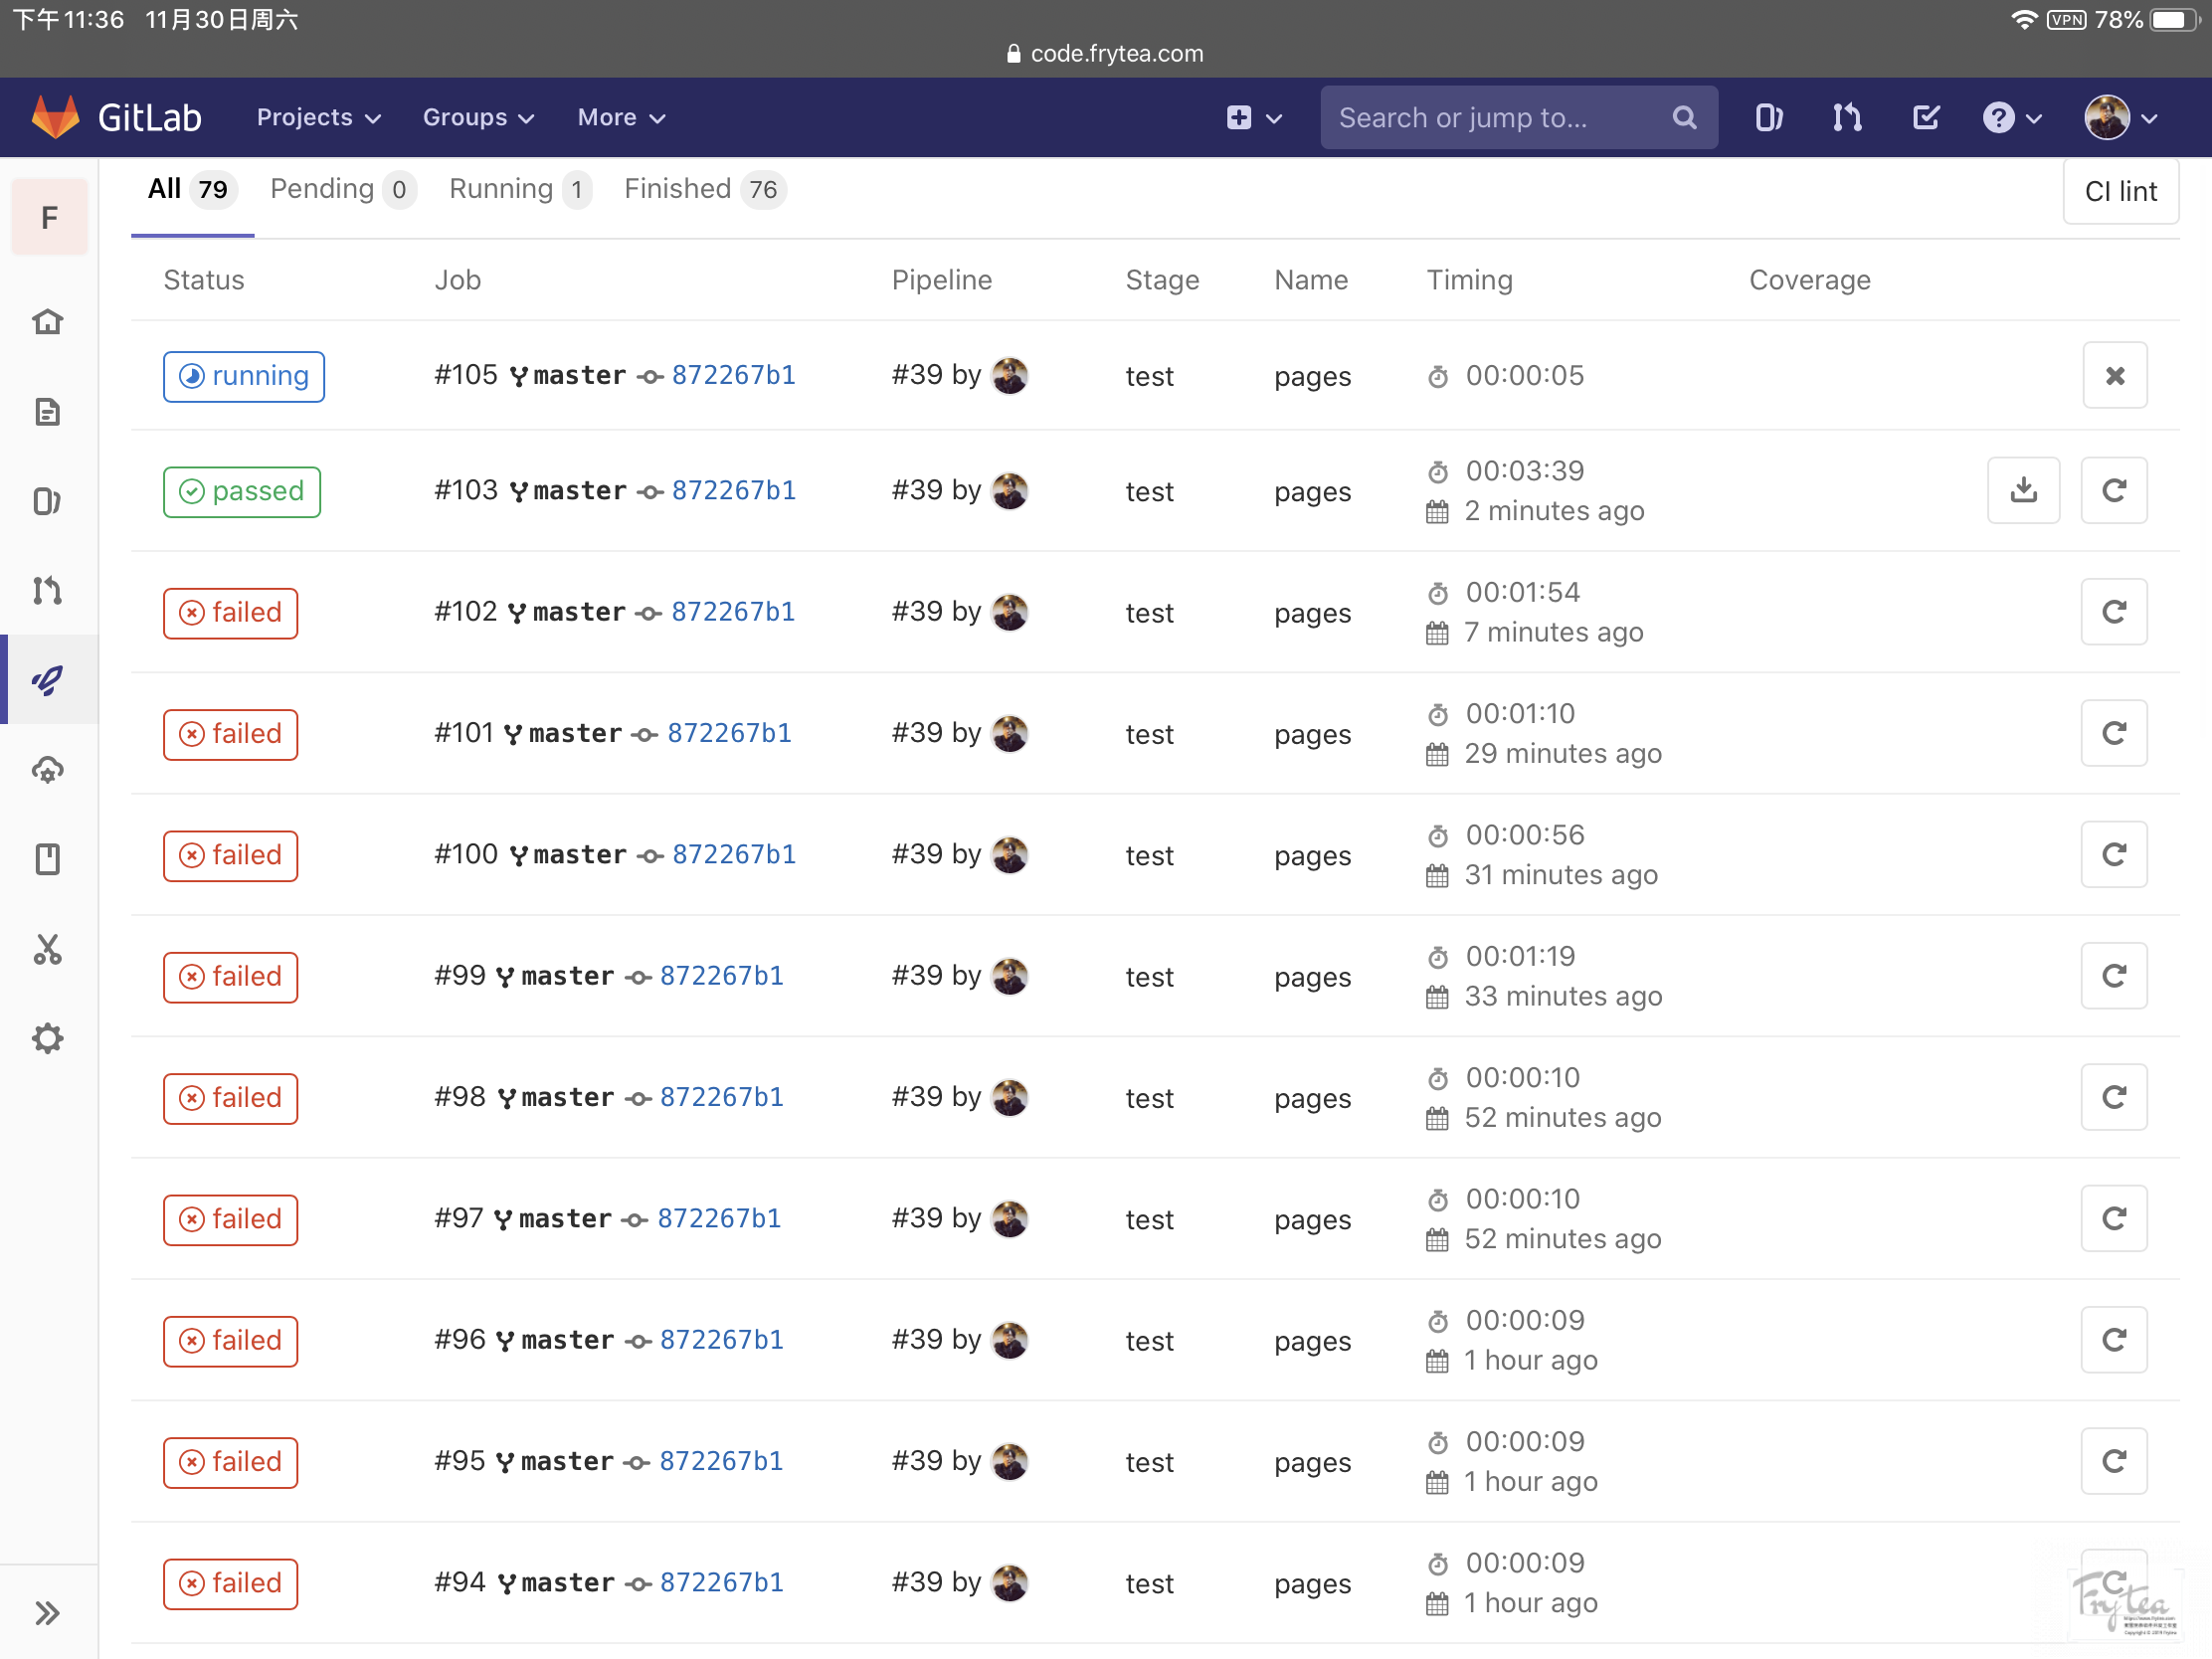
Task: Expand the sidebar with double chevron
Action: pos(48,1612)
